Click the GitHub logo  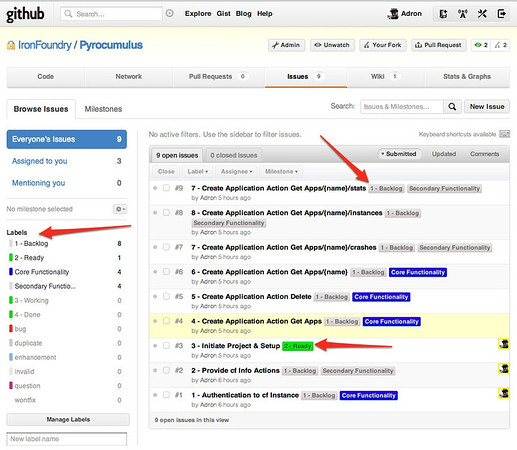[25, 14]
